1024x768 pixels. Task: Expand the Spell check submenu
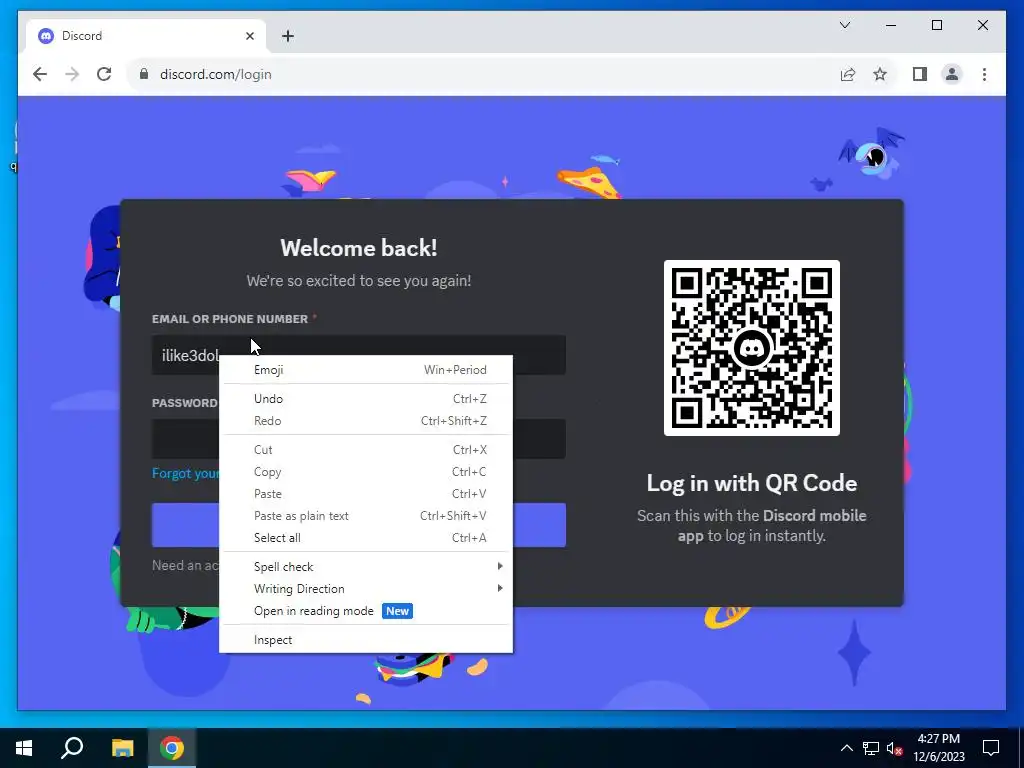click(366, 567)
